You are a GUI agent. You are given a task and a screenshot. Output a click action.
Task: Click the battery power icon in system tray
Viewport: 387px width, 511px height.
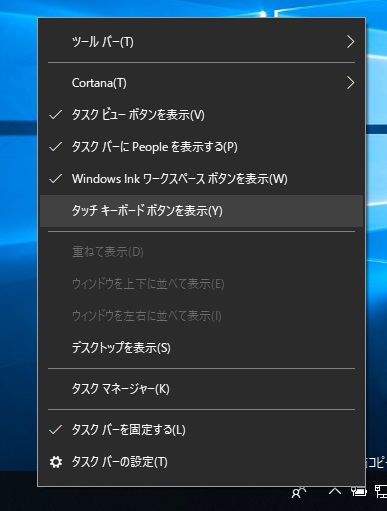tap(359, 491)
